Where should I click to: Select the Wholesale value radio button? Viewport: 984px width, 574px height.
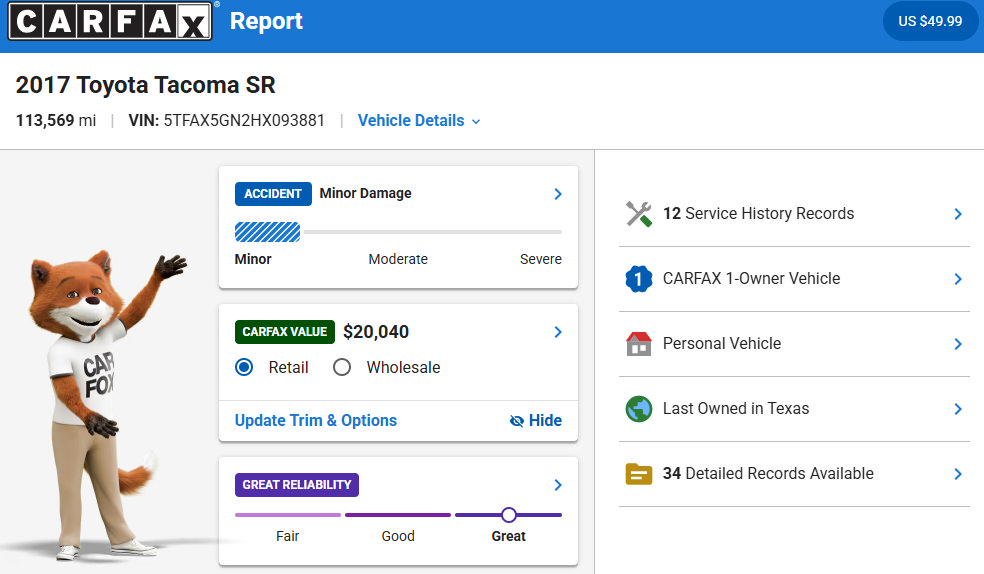pyautogui.click(x=342, y=367)
